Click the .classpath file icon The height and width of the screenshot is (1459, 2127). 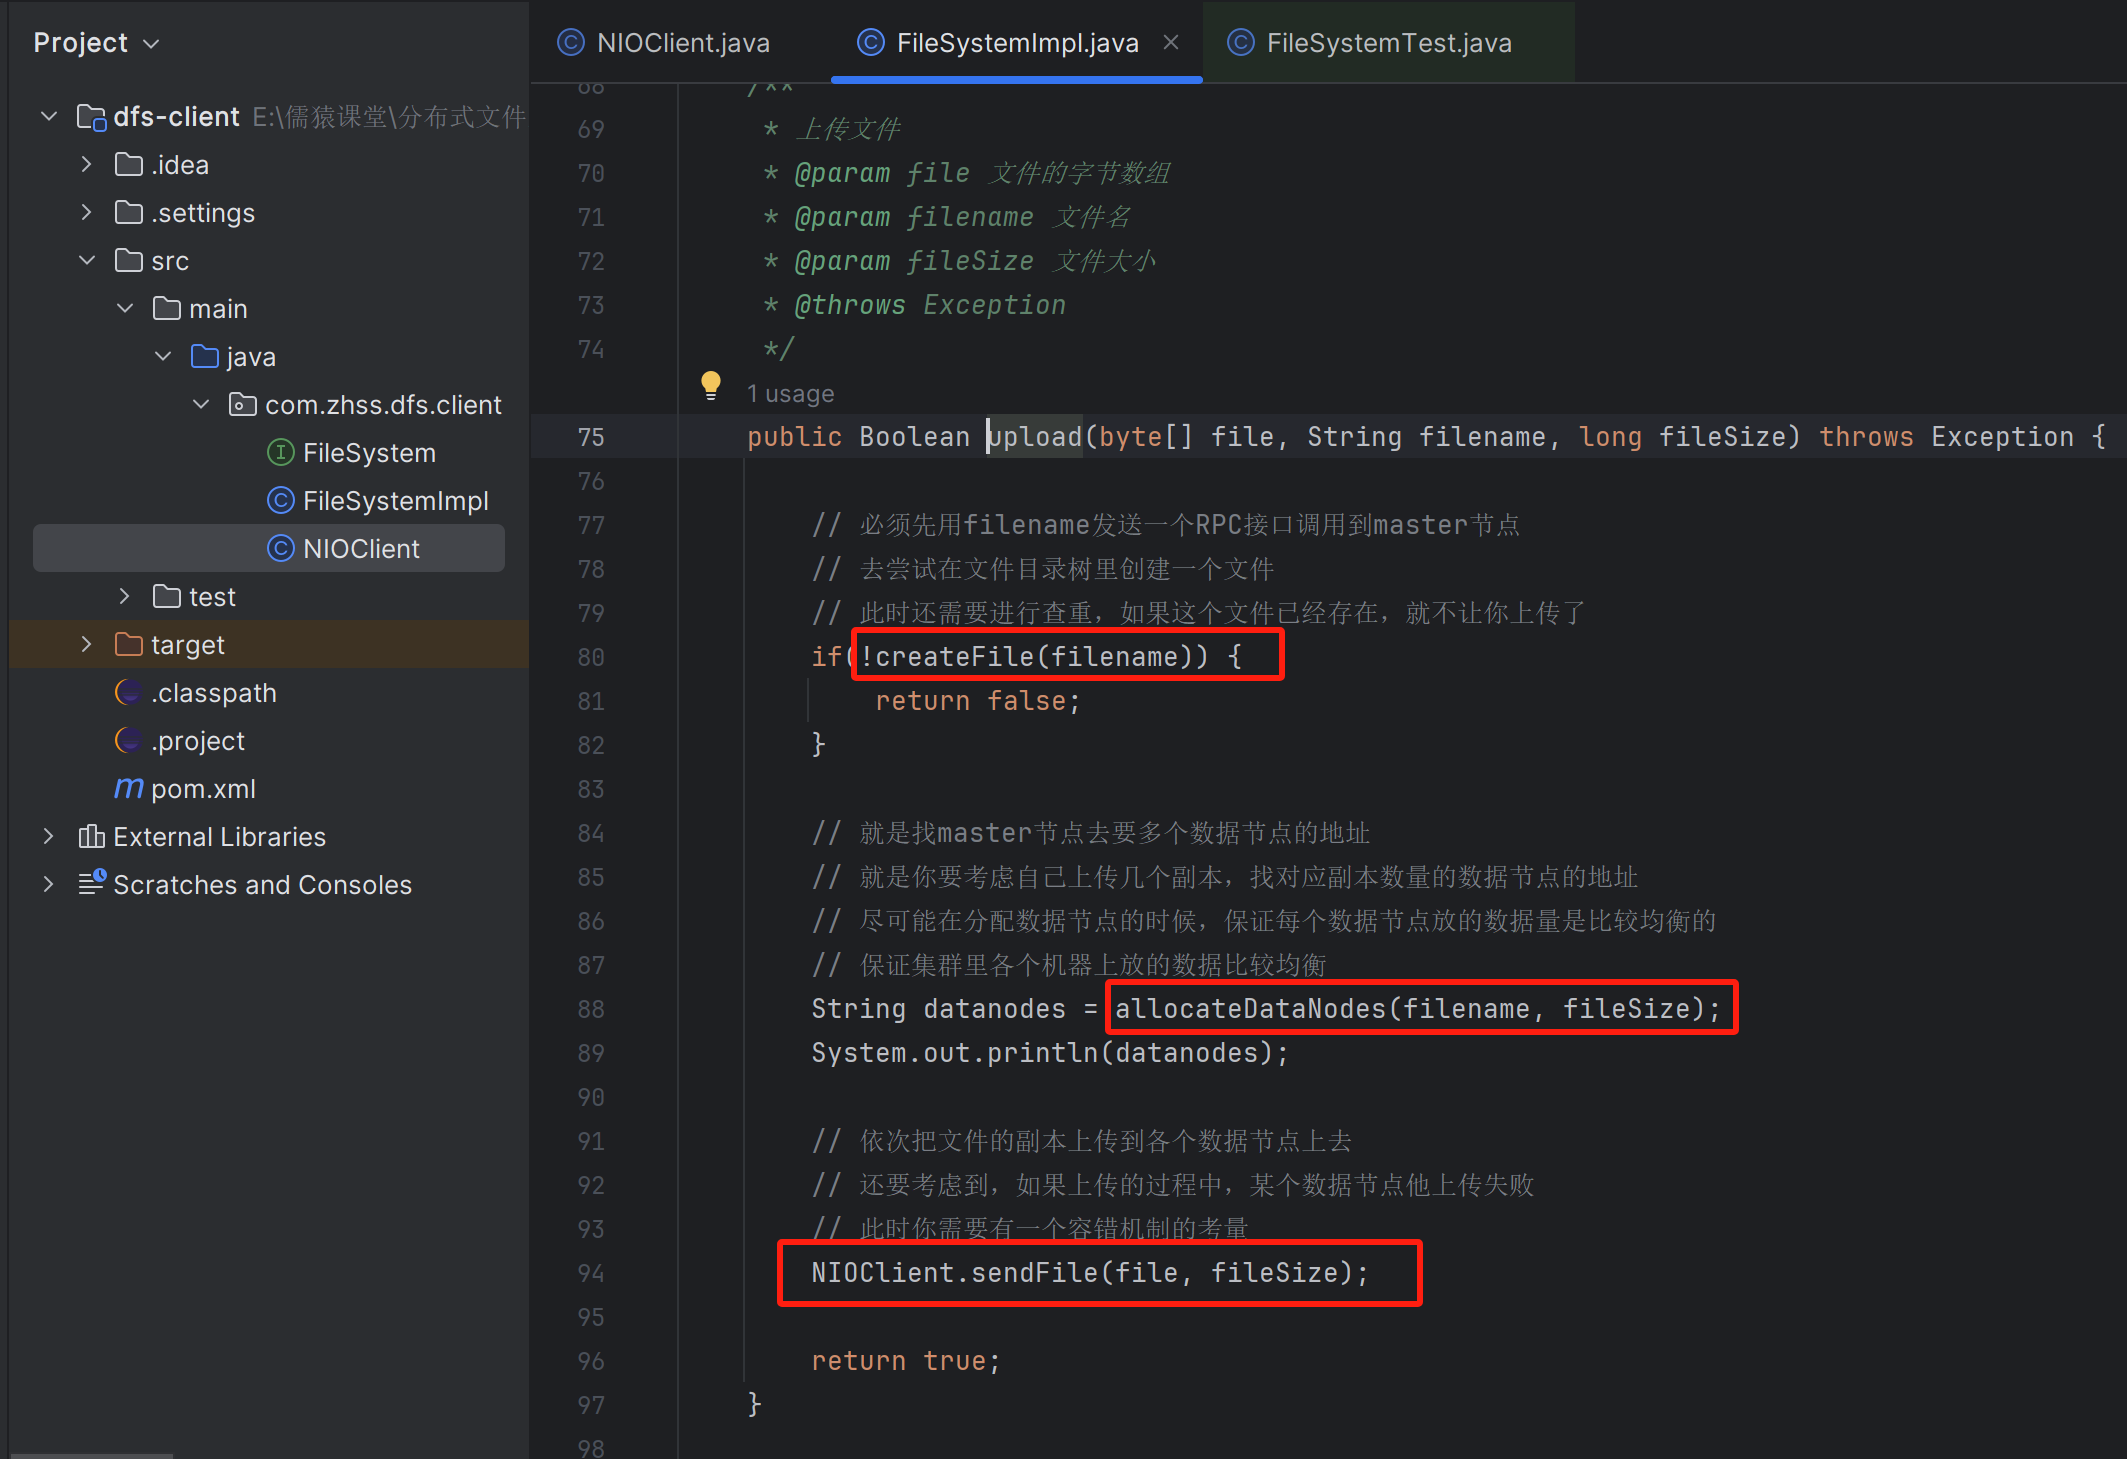pyautogui.click(x=129, y=692)
